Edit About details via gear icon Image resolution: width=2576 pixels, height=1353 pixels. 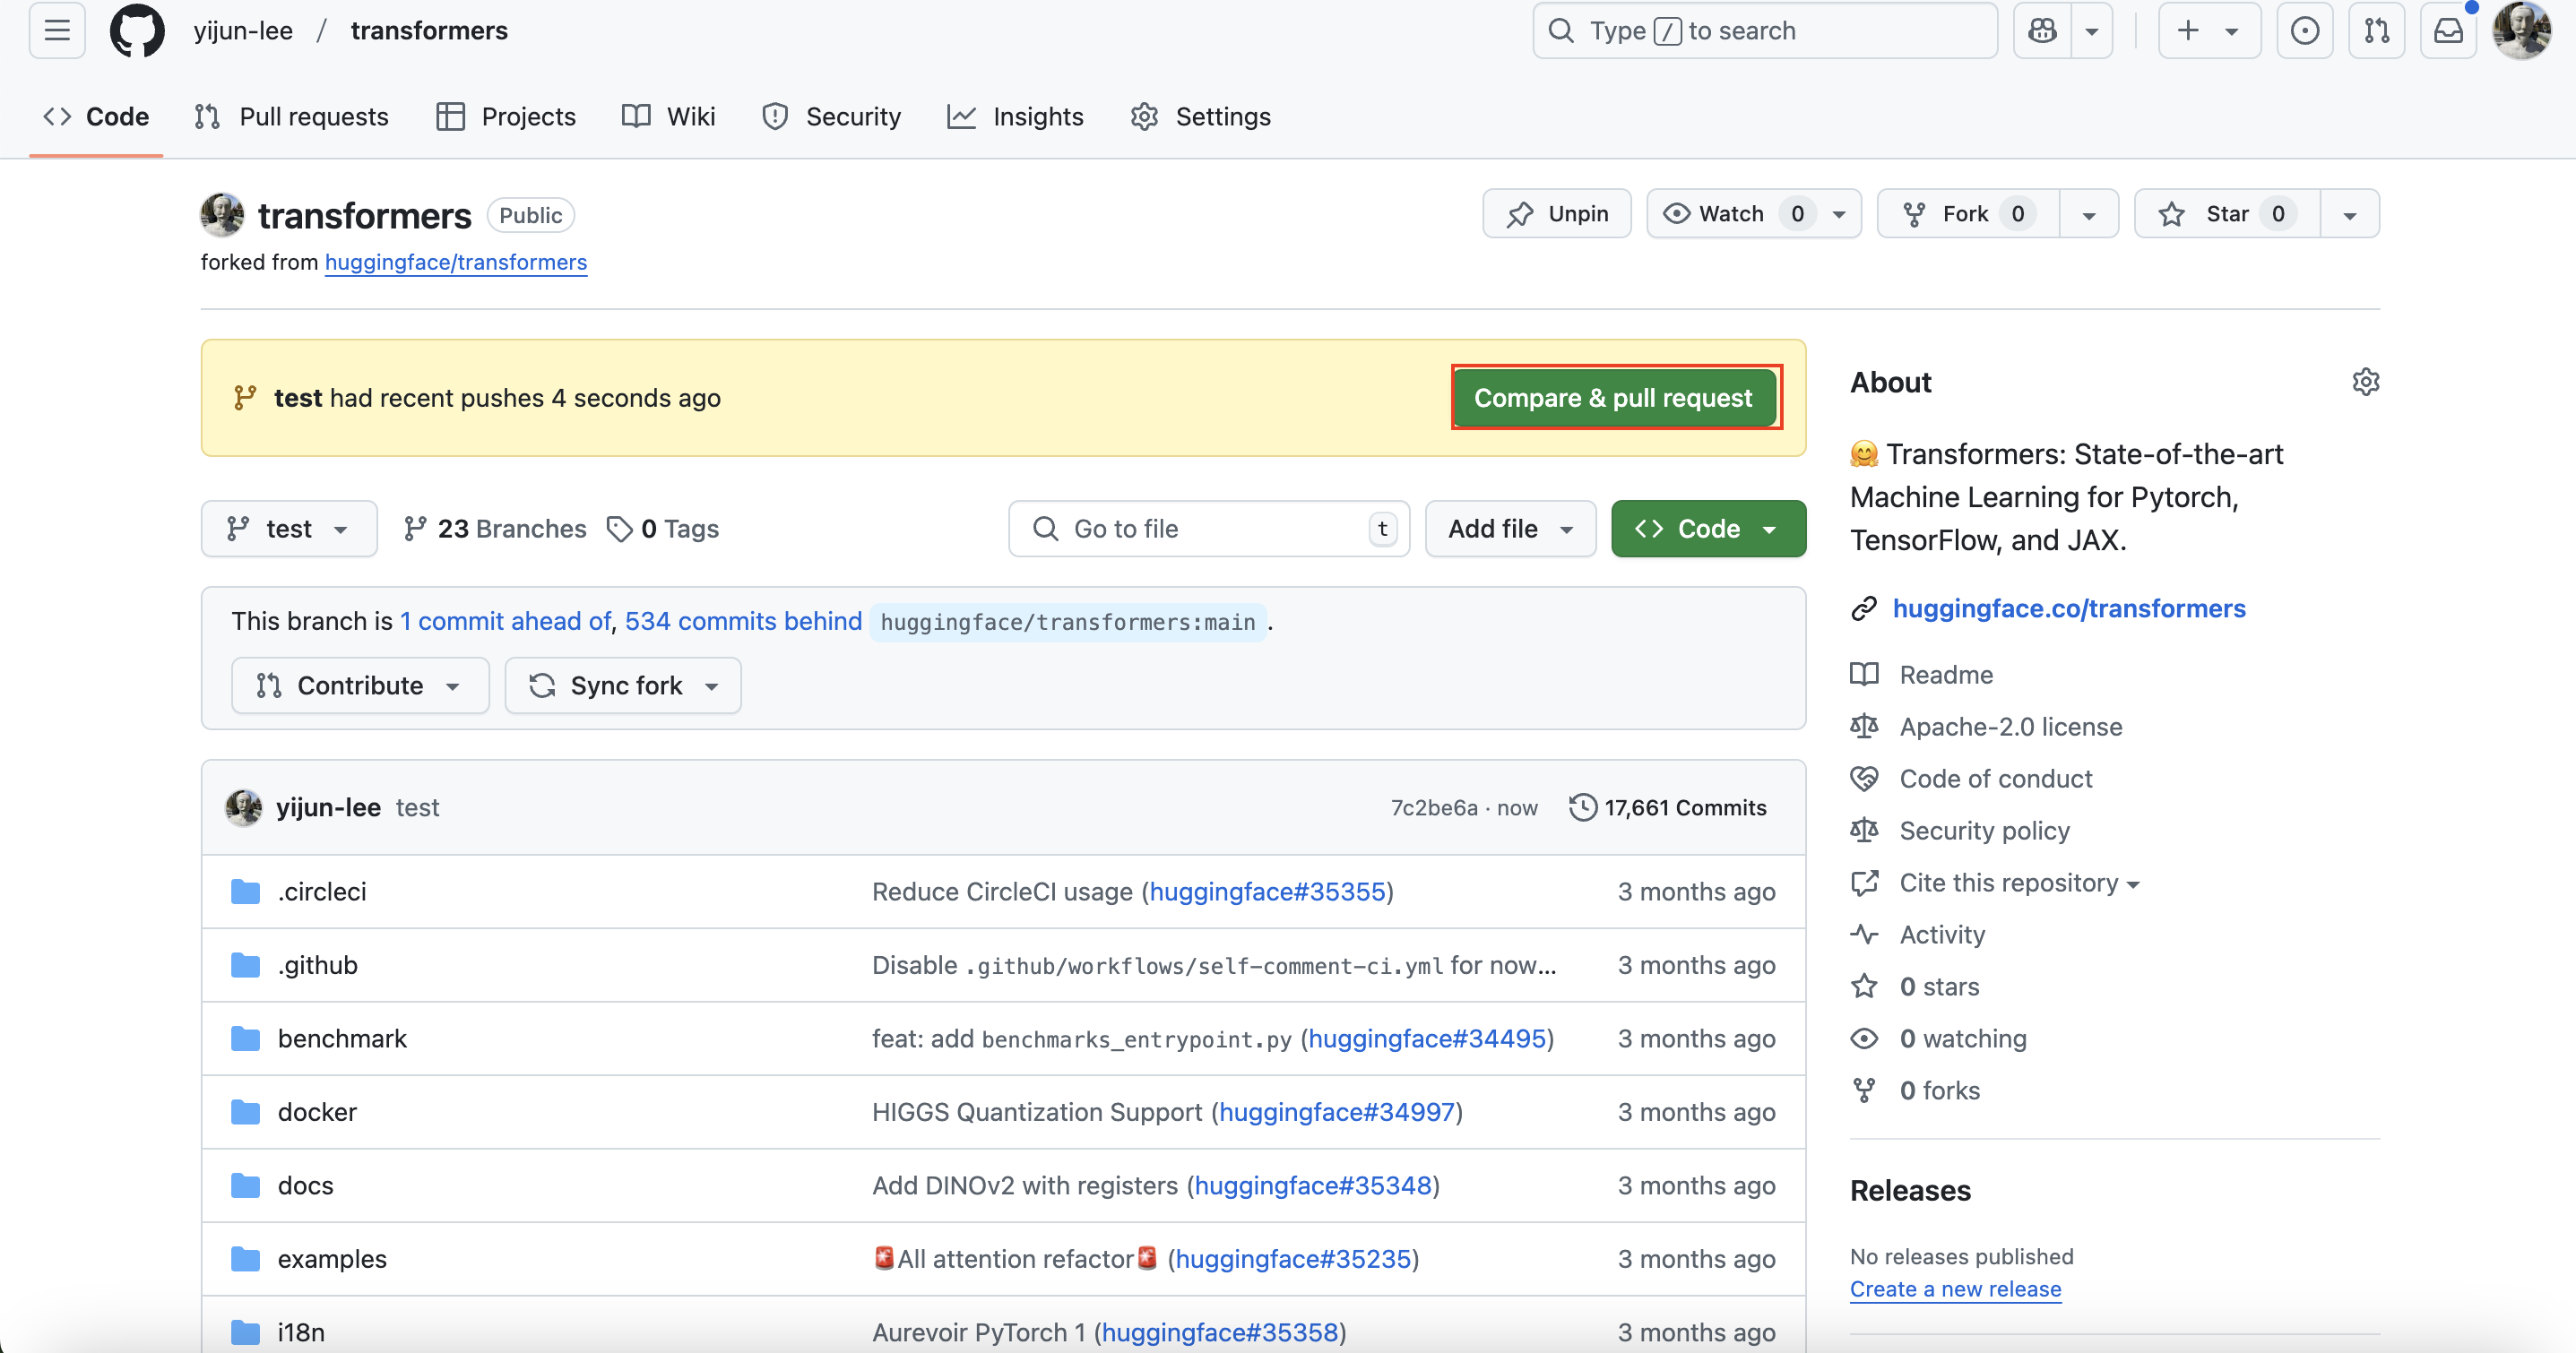coord(2365,382)
